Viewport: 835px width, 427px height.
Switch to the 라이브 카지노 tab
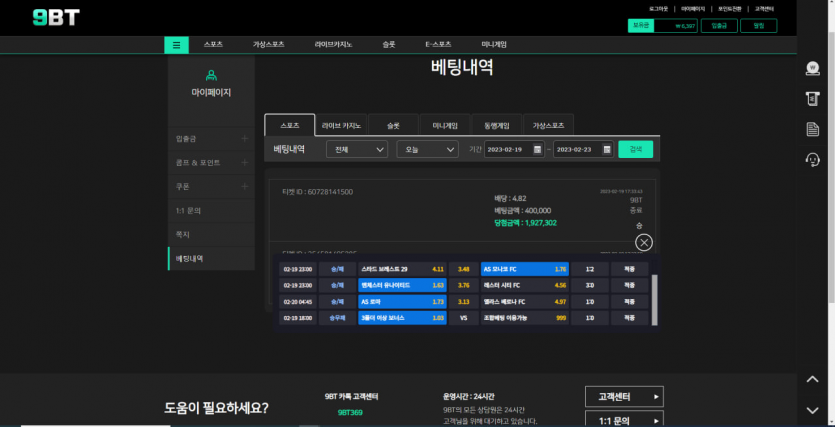point(341,126)
